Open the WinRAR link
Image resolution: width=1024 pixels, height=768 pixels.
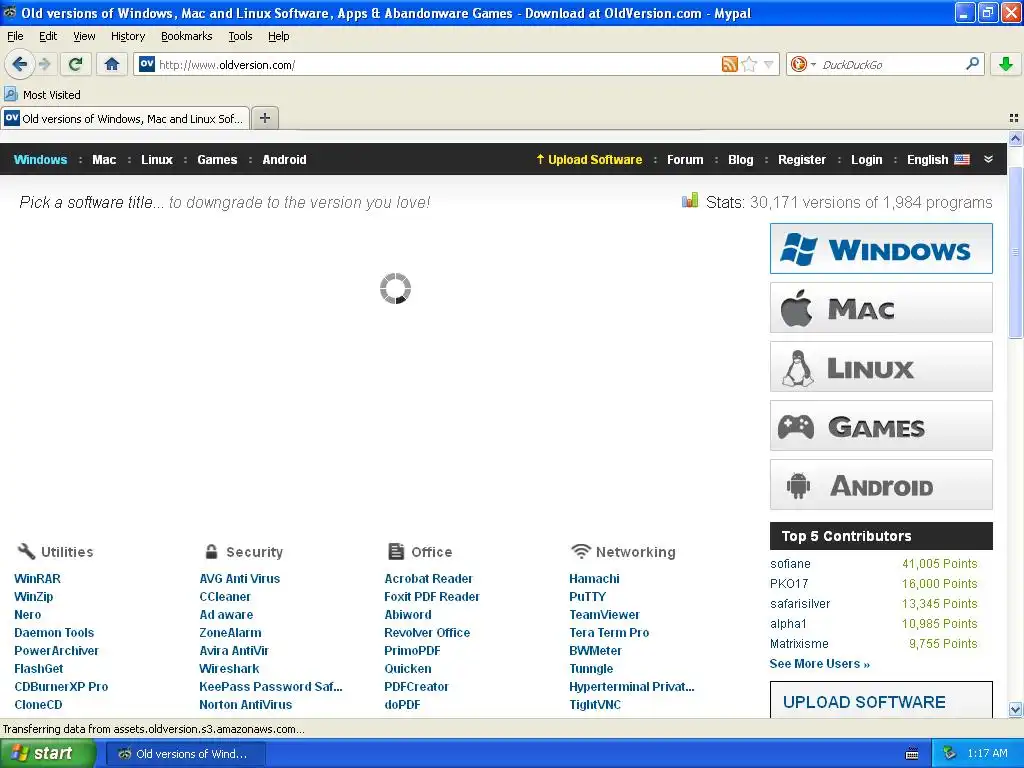(x=37, y=579)
